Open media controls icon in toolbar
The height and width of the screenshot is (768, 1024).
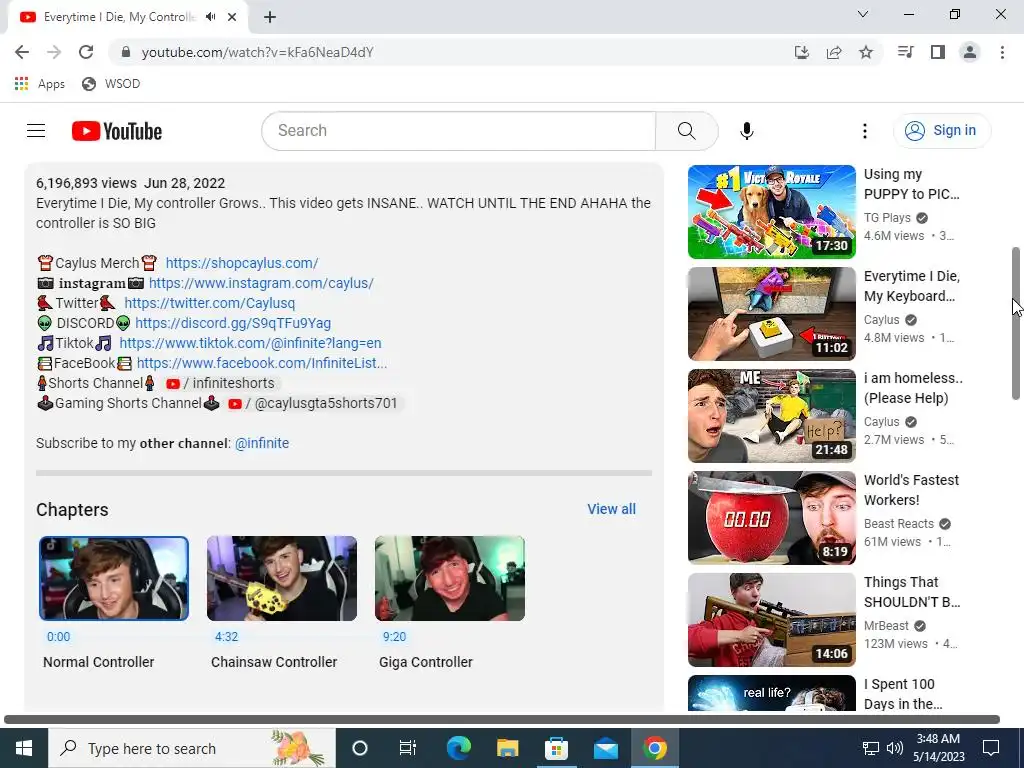click(x=905, y=52)
